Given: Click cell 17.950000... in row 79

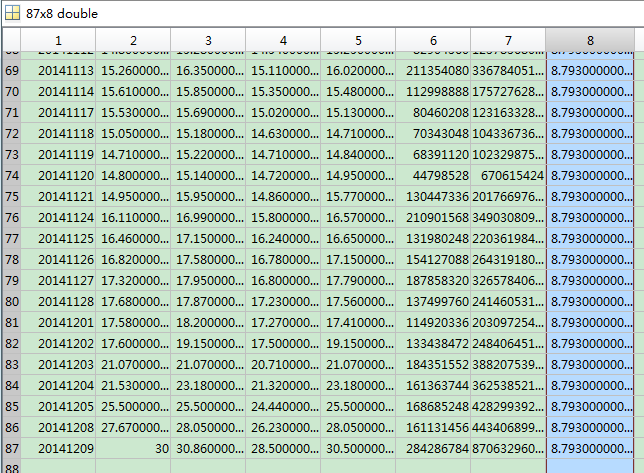Looking at the screenshot, I should pyautogui.click(x=208, y=280).
